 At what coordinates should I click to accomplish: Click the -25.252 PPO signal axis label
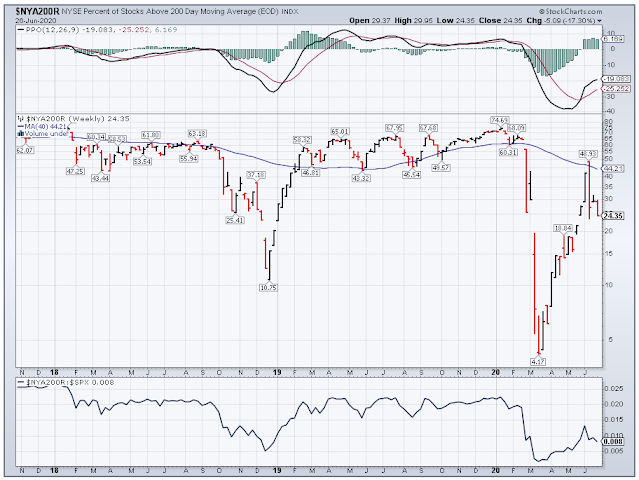pyautogui.click(x=615, y=88)
